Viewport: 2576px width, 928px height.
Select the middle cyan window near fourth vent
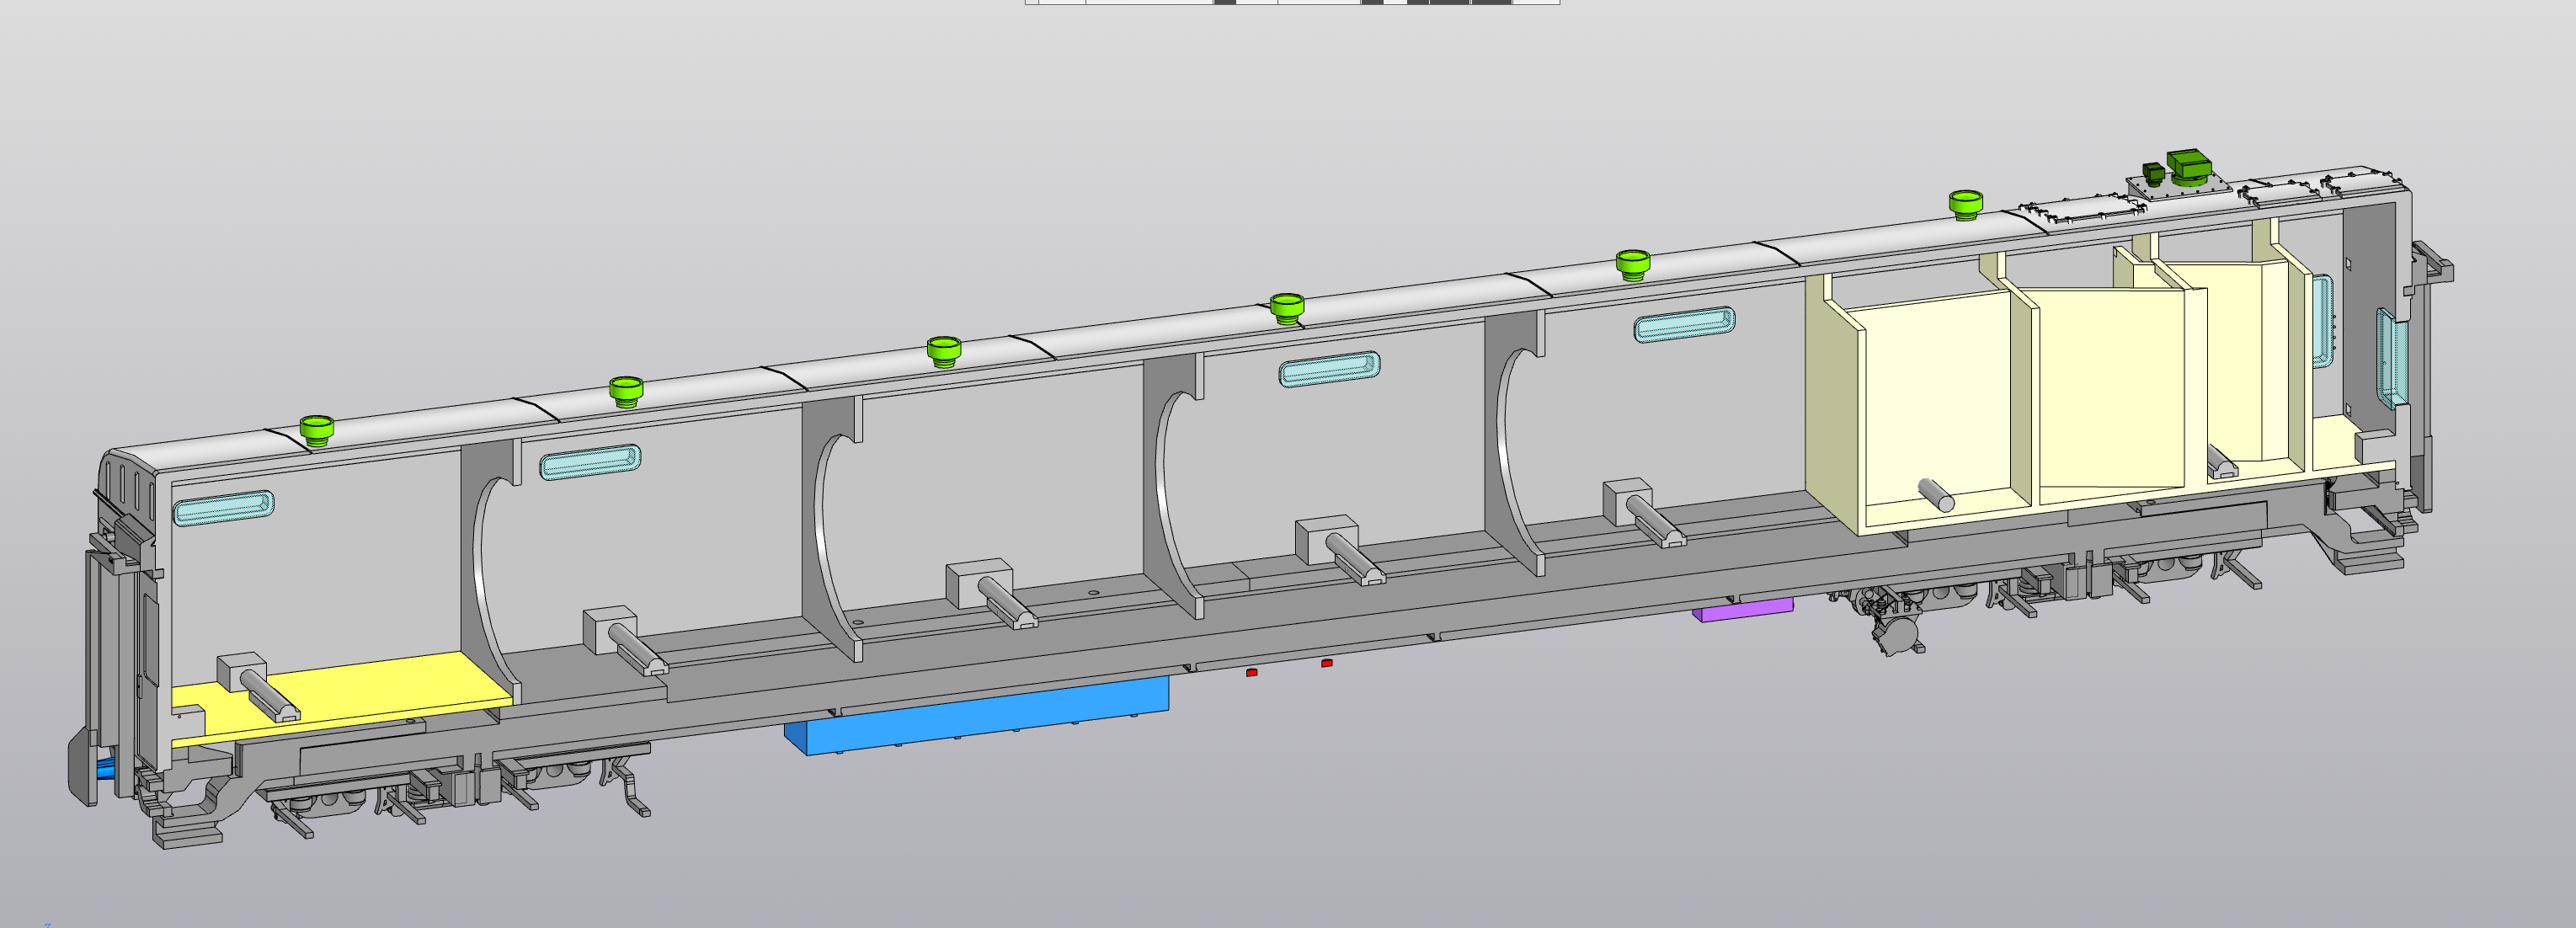[x=1329, y=369]
